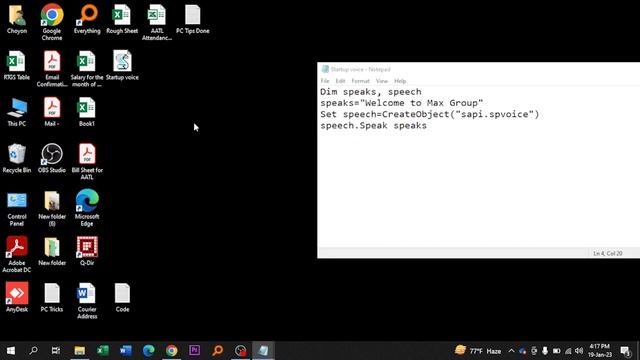Switch to Excel on the taskbar

point(103,351)
